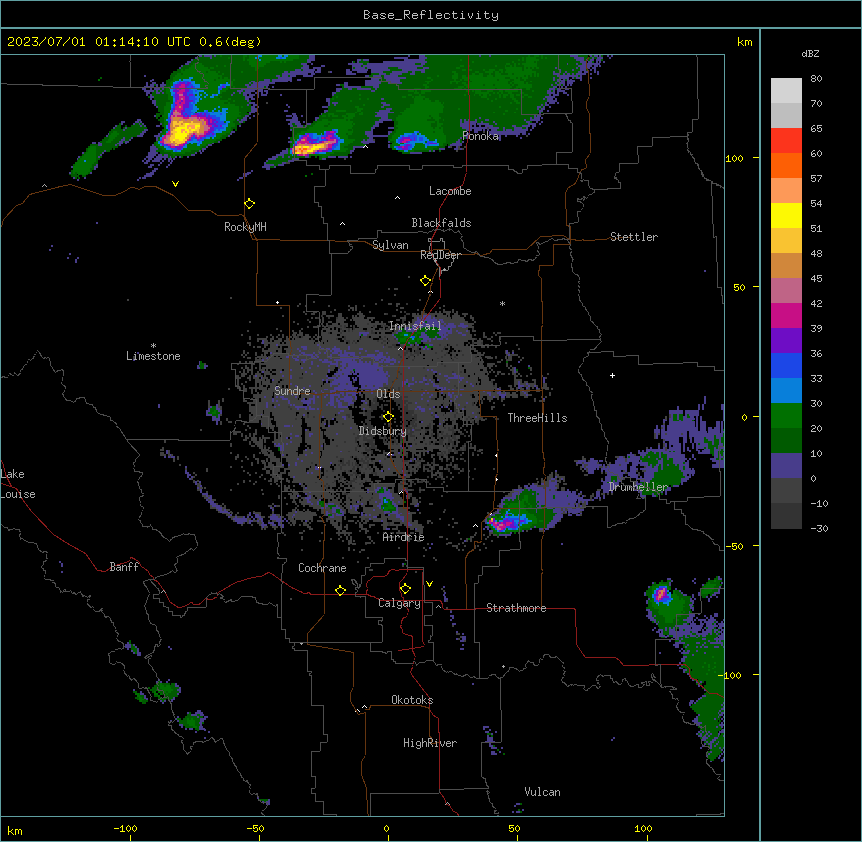862x842 pixels.
Task: Click the yellow storm core northwest of RockyMH
Action: [x=184, y=131]
